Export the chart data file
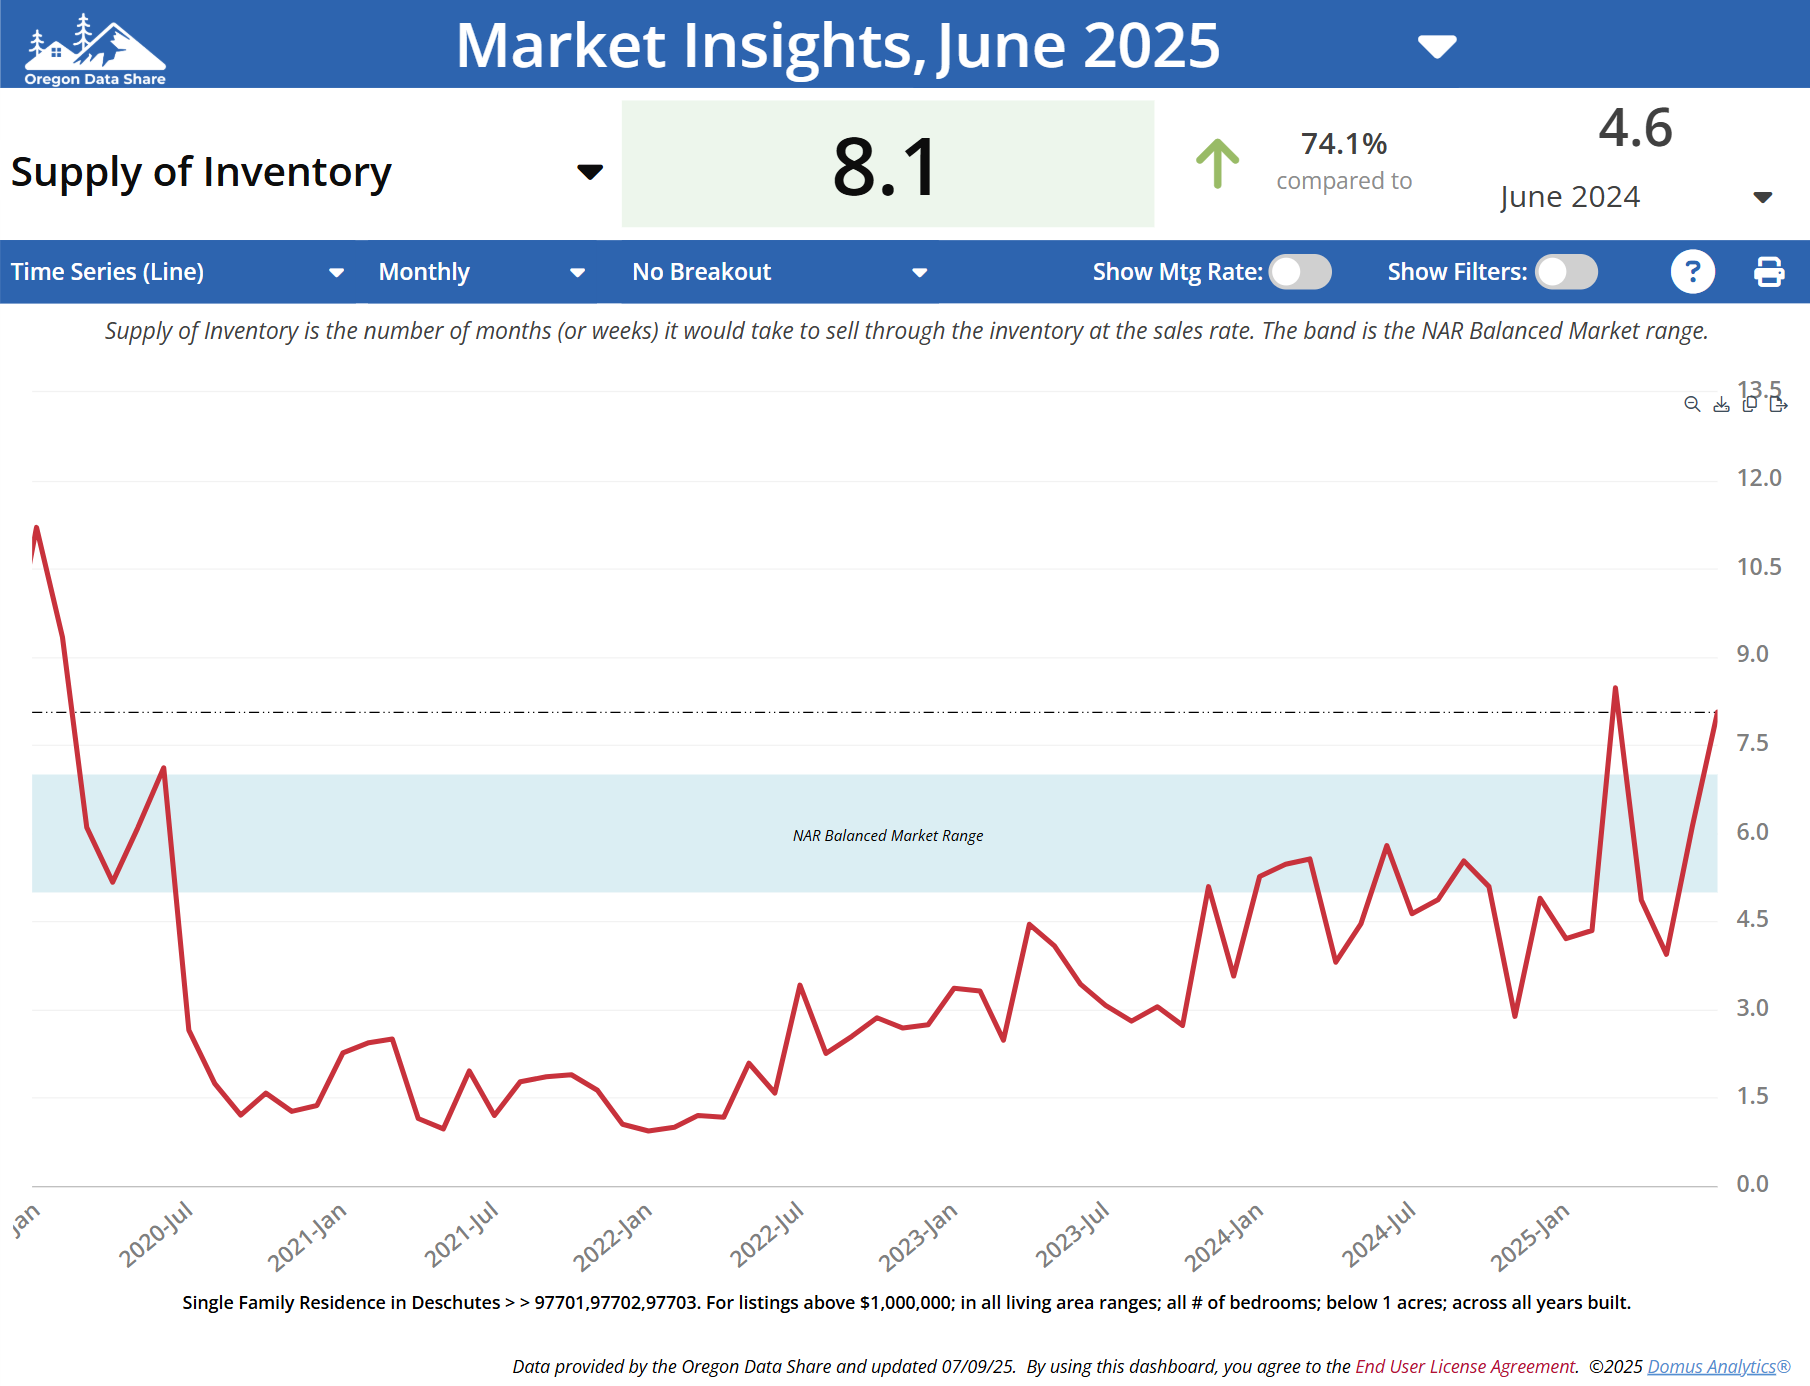 (1778, 404)
